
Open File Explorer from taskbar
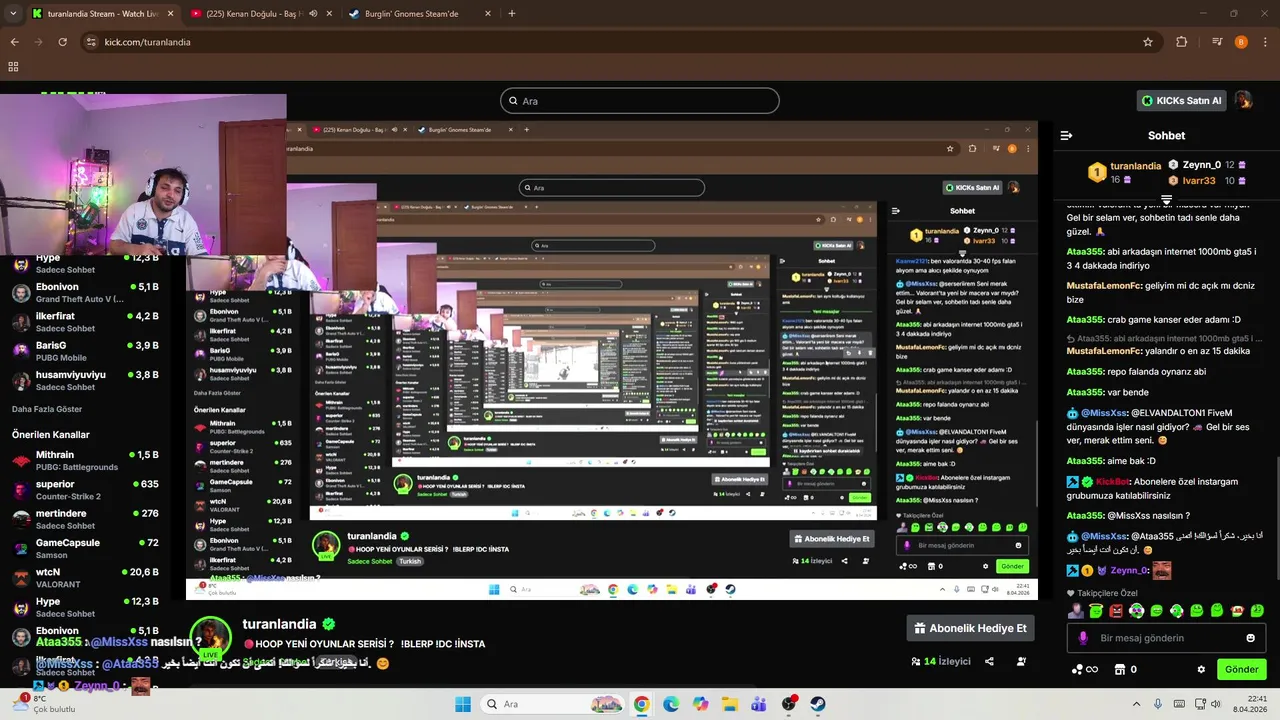pos(729,704)
